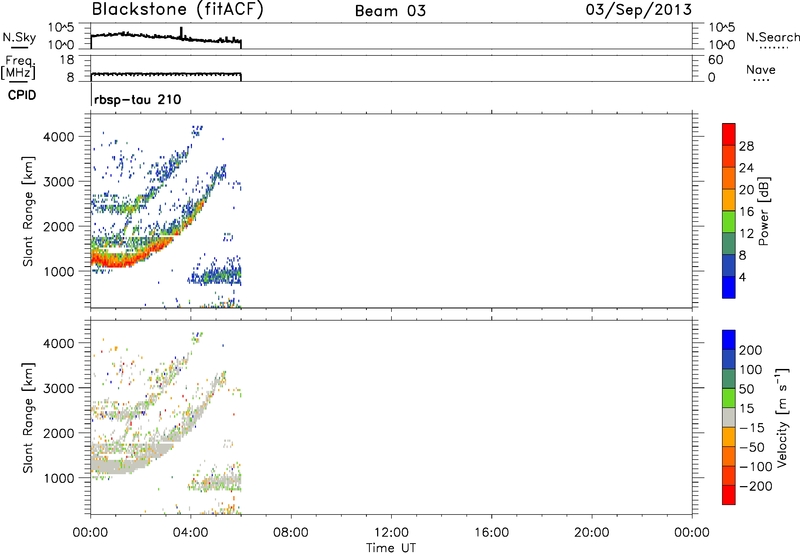Image resolution: width=800 pixels, height=554 pixels.
Task: Click the 'N.Sky' legend label
Action: 19,37
